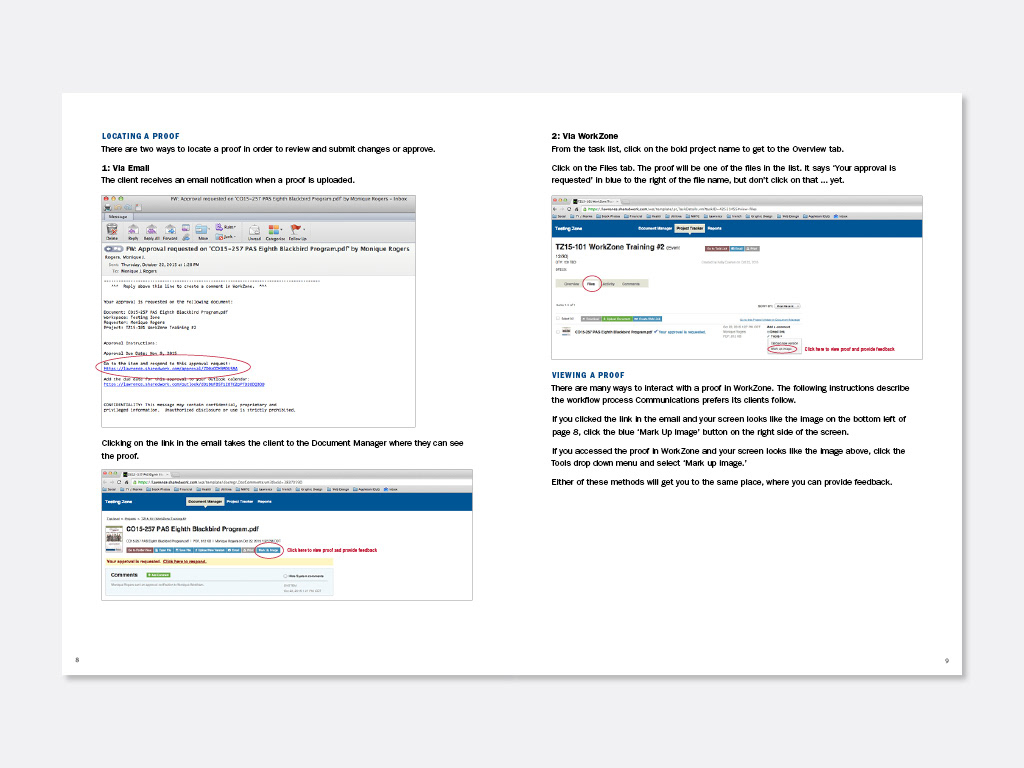The image size is (1024, 768).
Task: Open the Tools dropdown in the file row
Action: pos(776,336)
